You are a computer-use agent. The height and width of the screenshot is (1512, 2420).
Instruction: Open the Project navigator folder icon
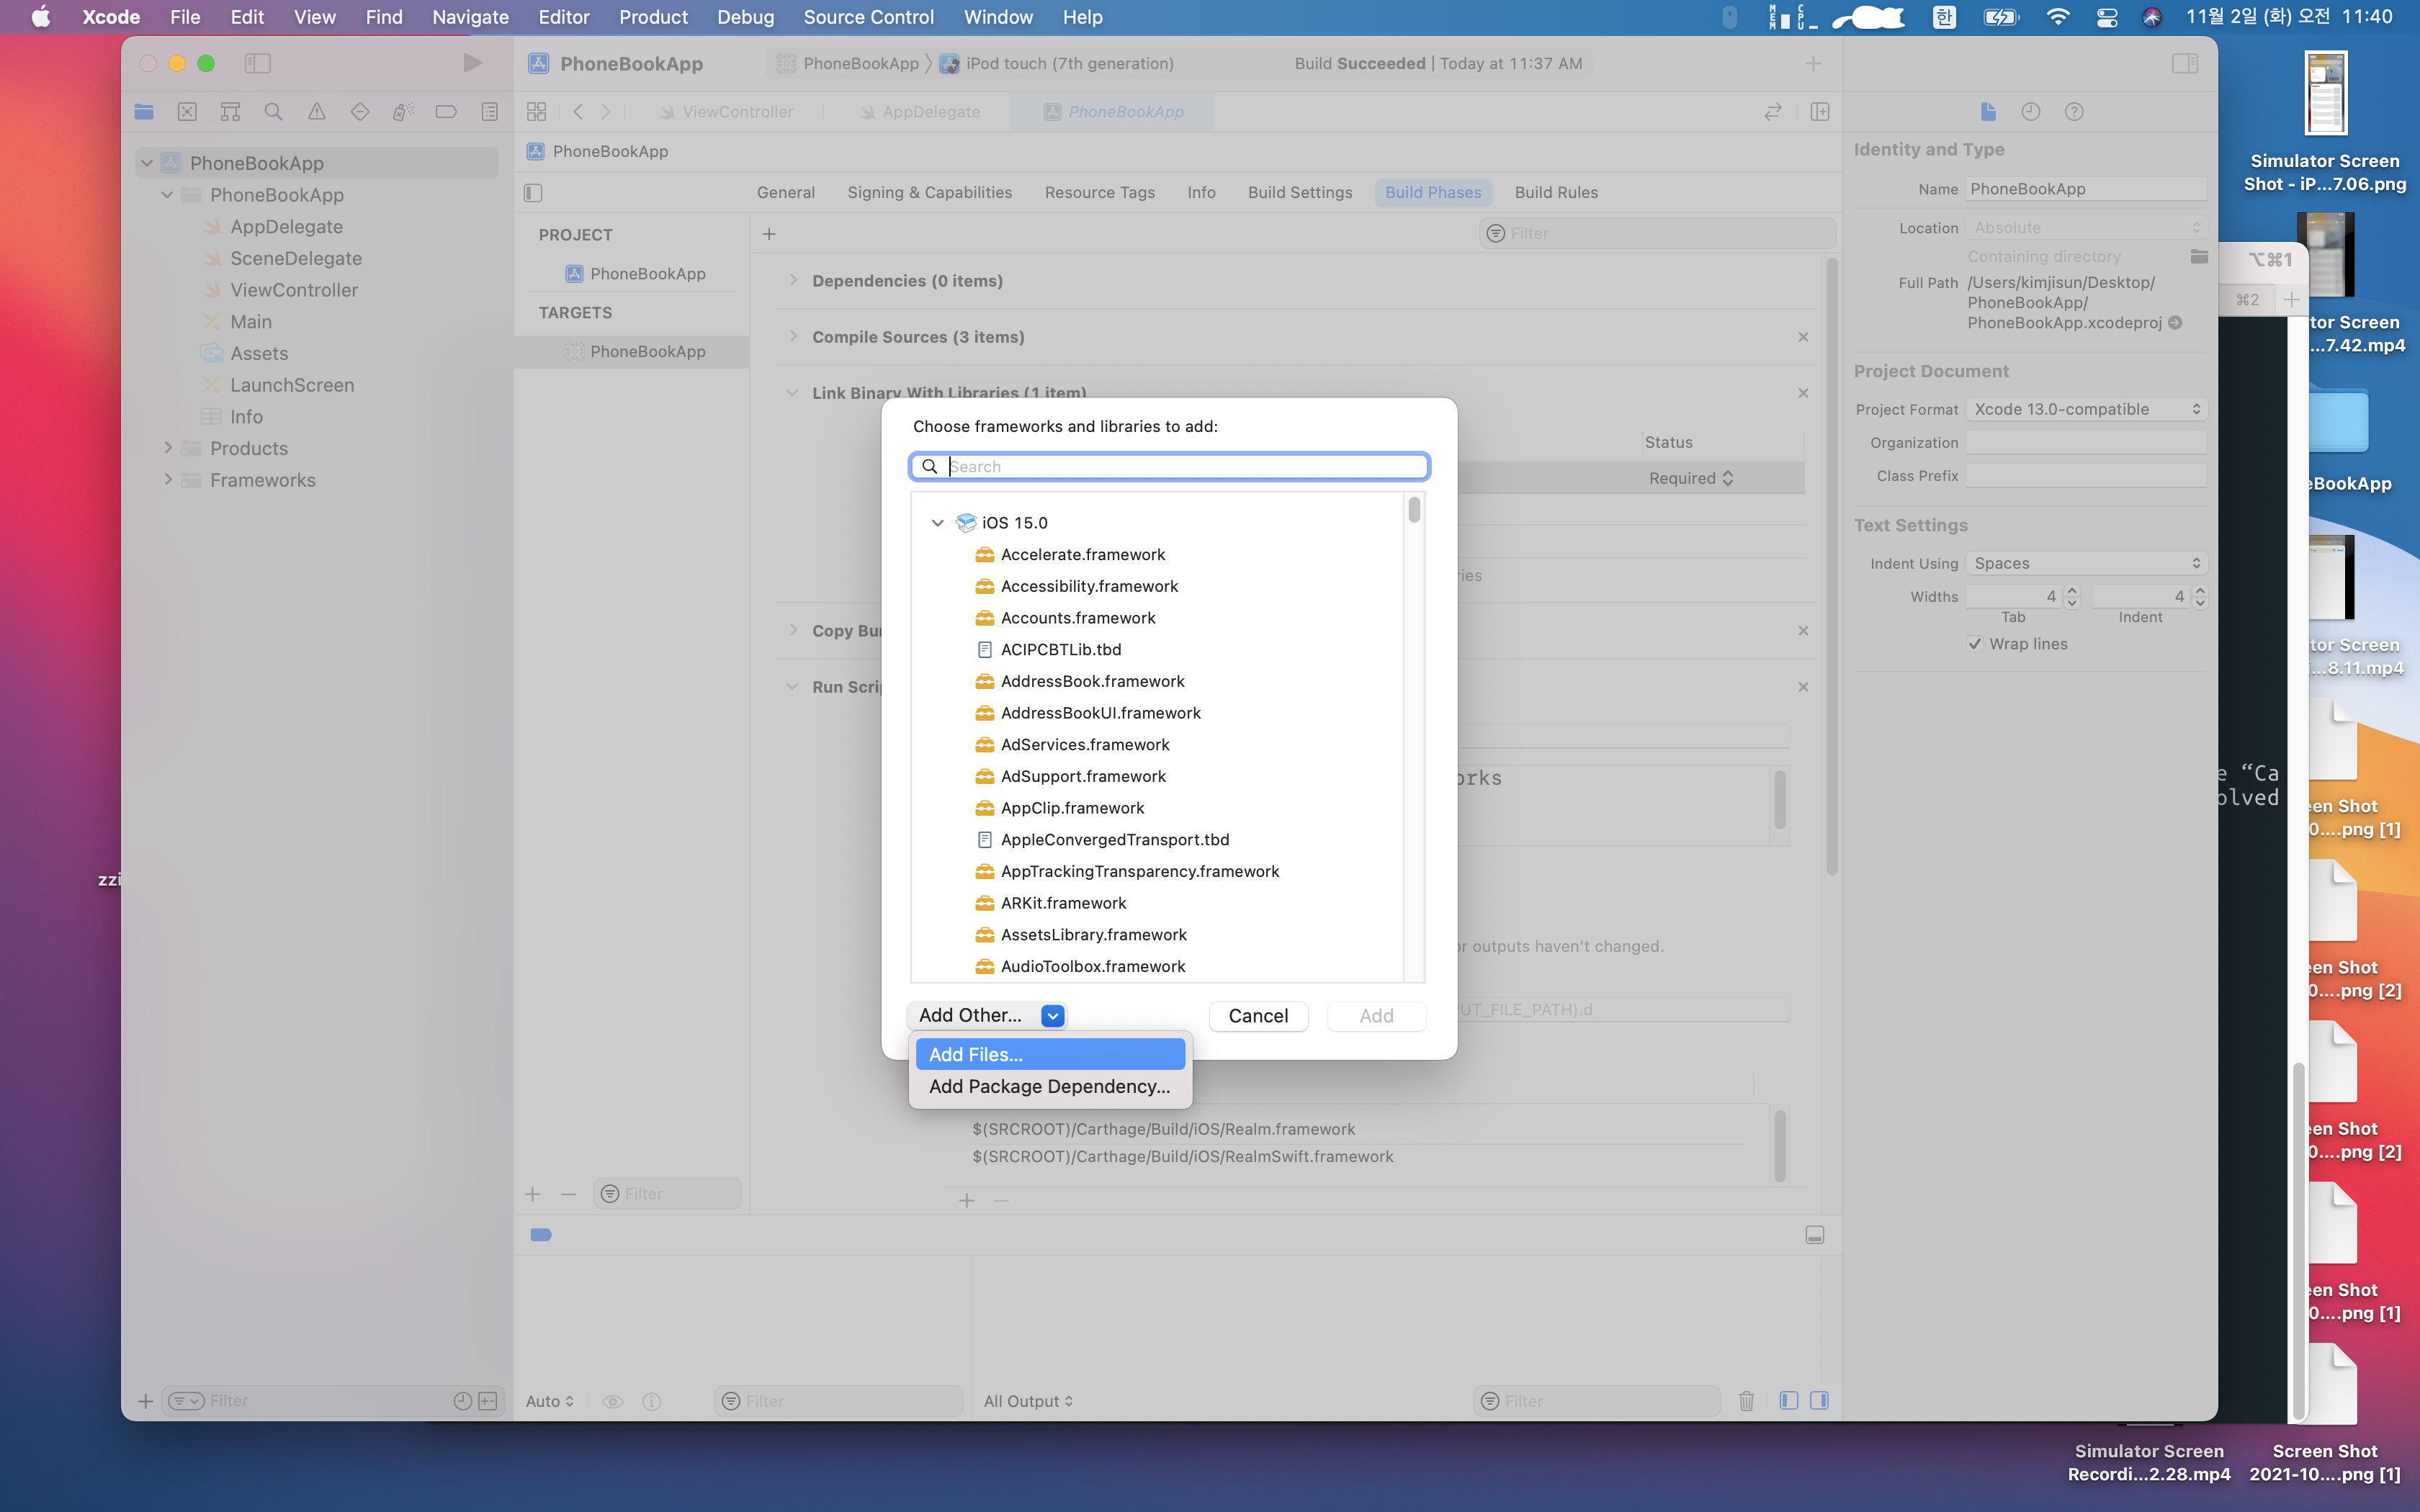(144, 112)
